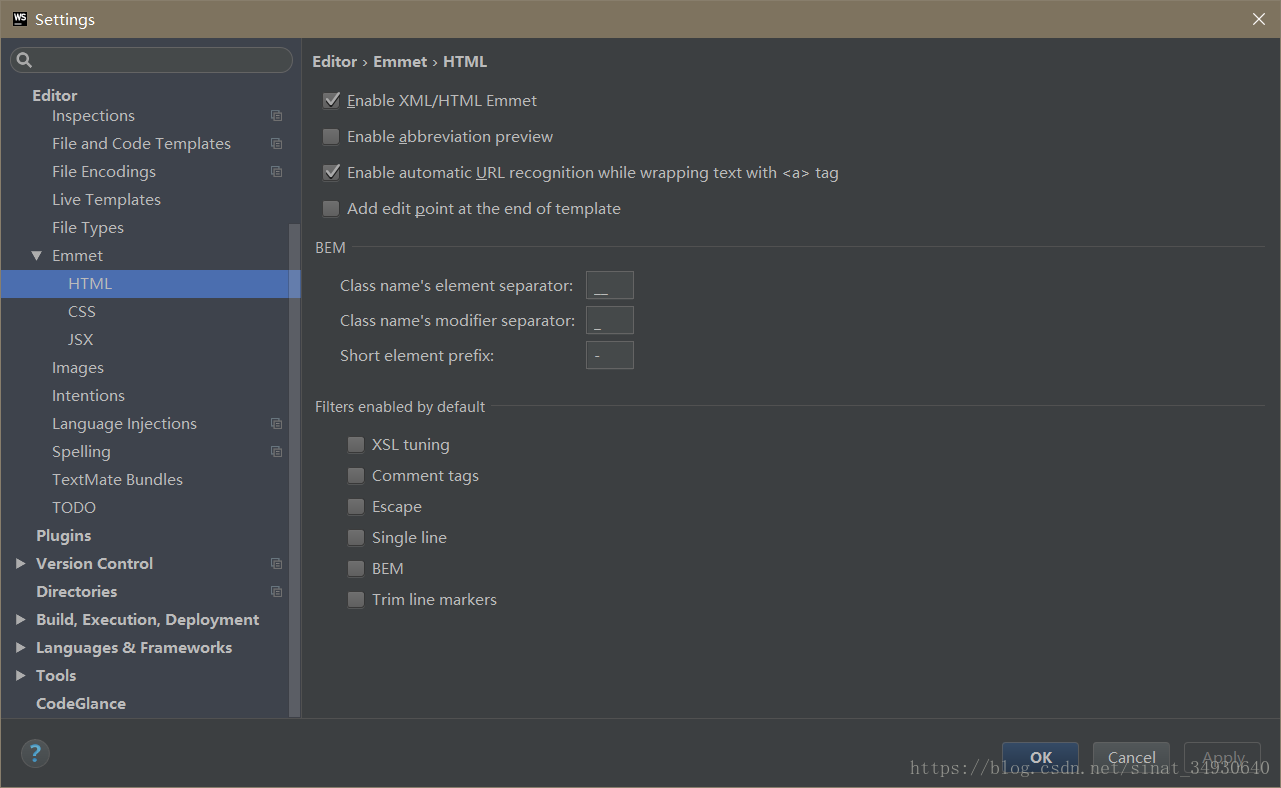Click inside the Short element prefix field
The image size is (1281, 788).
(609, 355)
